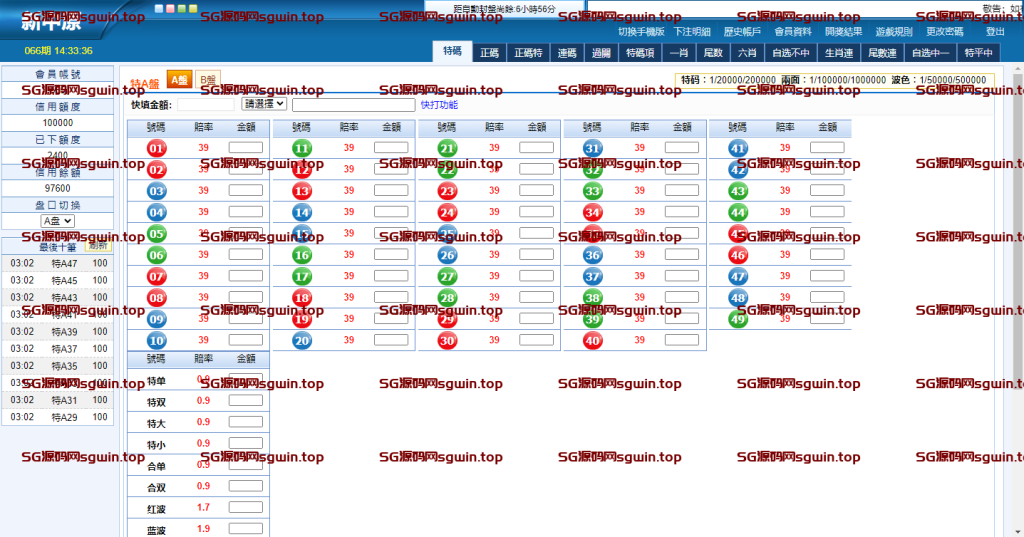Click the red number 24 ball
Image resolution: width=1024 pixels, height=537 pixels.
point(447,212)
